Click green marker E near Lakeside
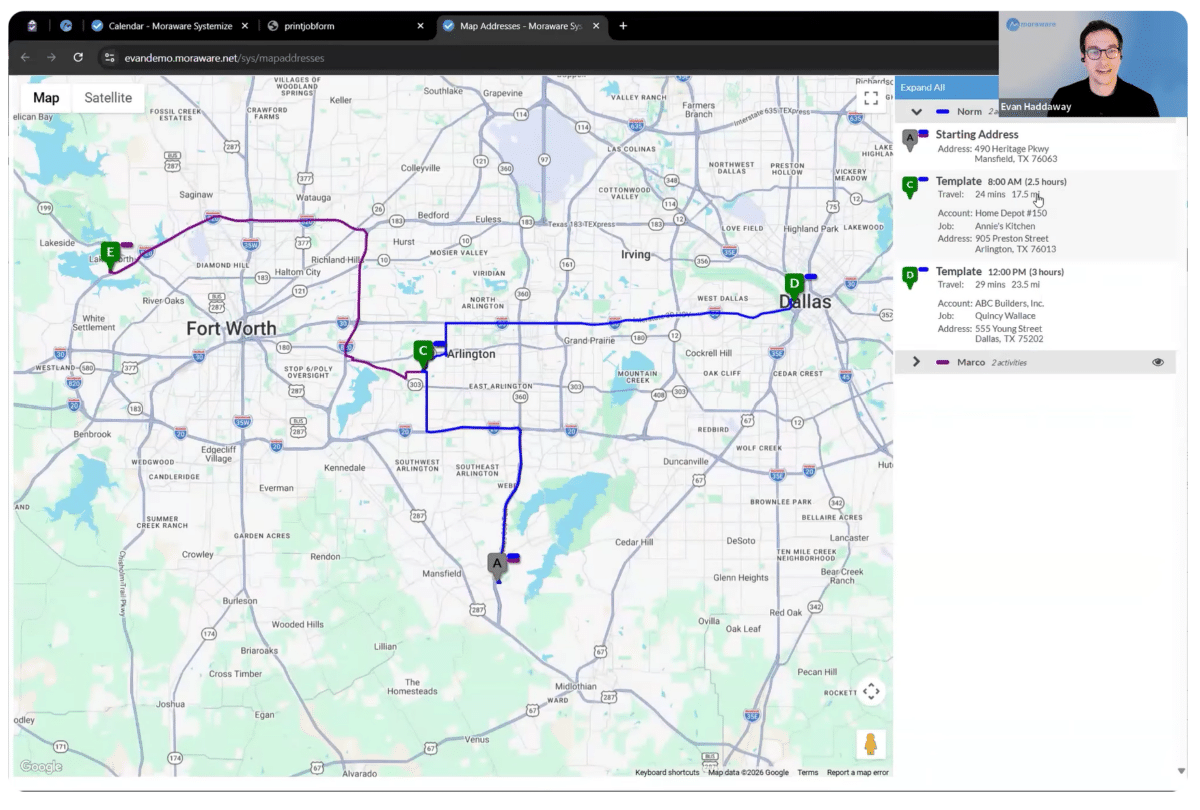1200x810 pixels. [110, 253]
